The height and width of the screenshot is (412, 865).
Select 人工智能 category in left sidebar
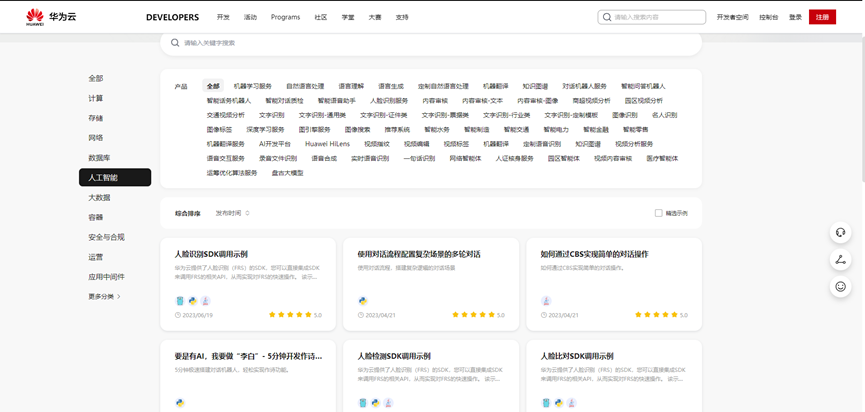click(x=115, y=178)
